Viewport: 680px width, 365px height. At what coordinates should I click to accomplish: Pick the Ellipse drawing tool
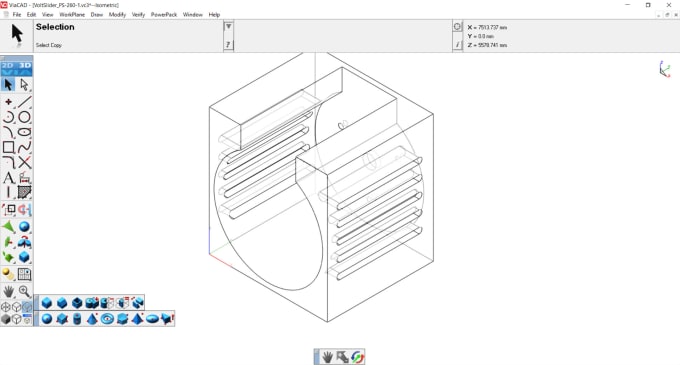point(24,132)
